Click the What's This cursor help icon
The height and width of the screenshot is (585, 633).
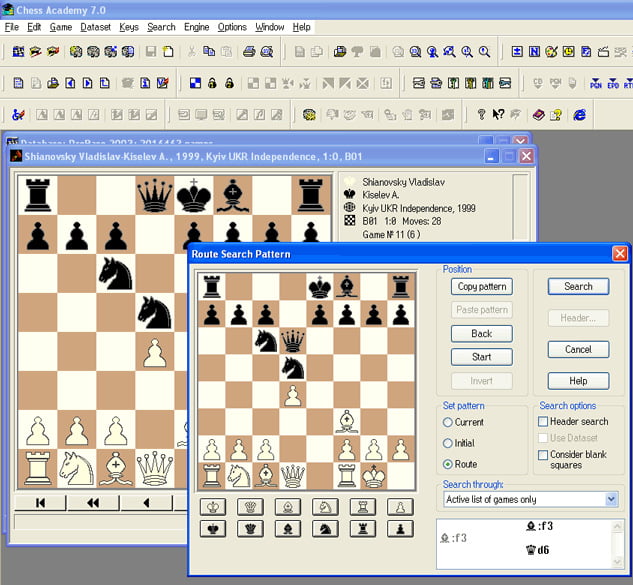pyautogui.click(x=498, y=115)
